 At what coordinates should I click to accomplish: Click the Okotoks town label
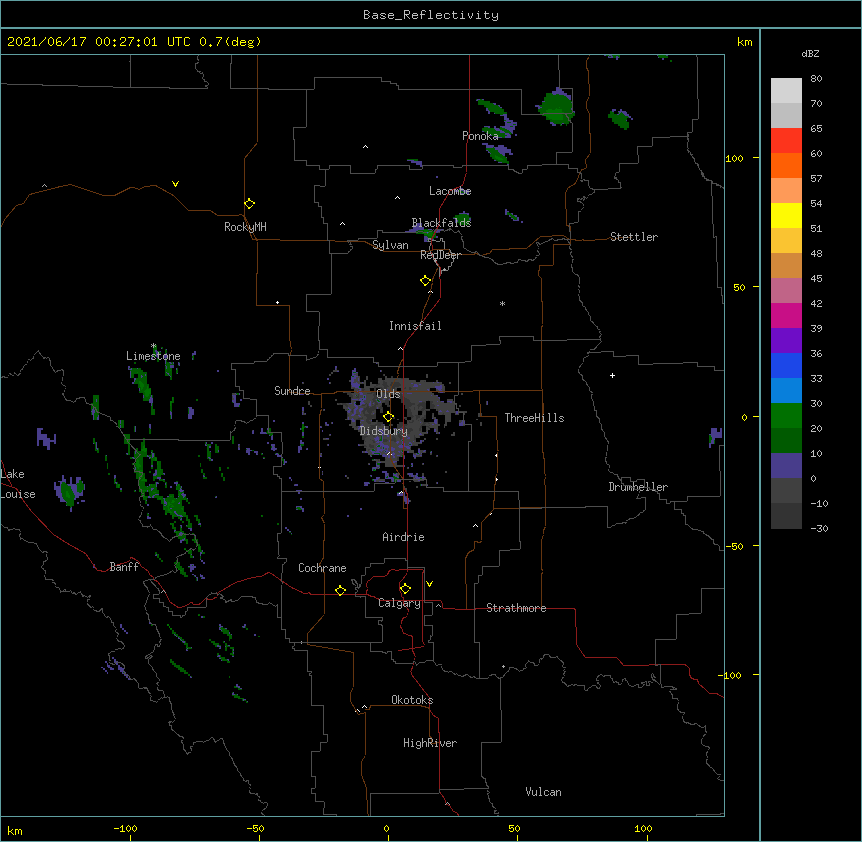[x=412, y=700]
